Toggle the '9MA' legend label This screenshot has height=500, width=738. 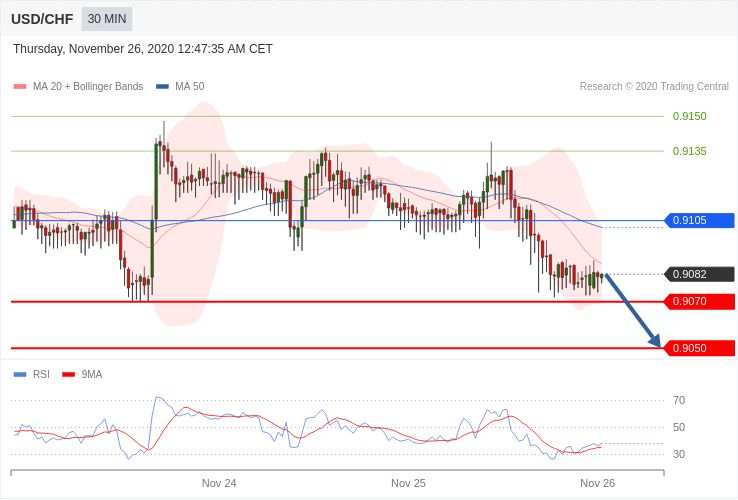click(92, 375)
